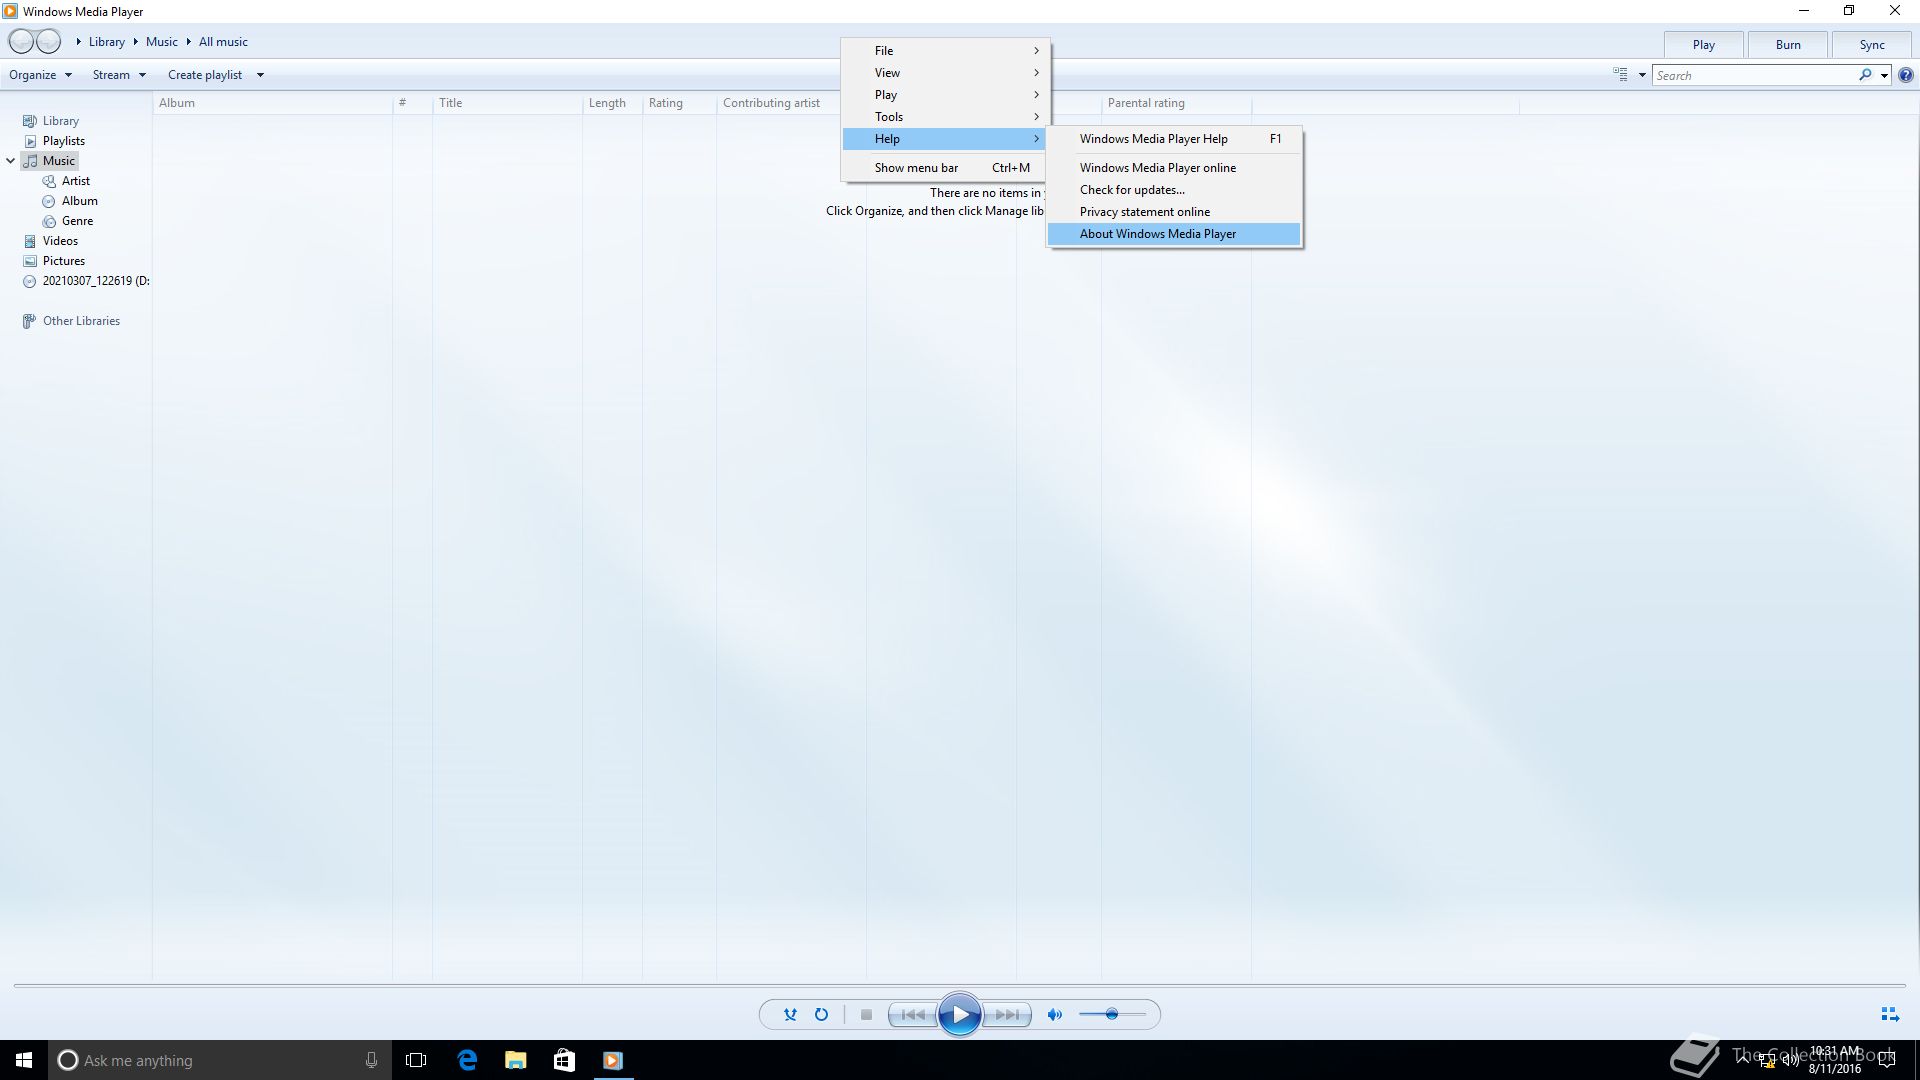Click the Artist icon under Music
The image size is (1920, 1080).
[x=49, y=181]
